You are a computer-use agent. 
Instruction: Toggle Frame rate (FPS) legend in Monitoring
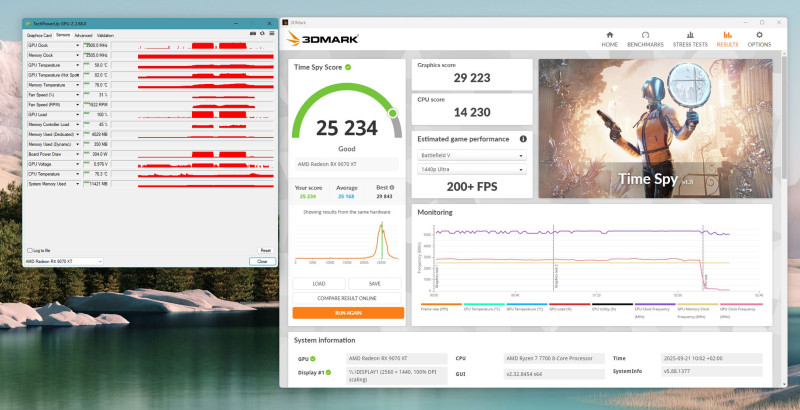tap(441, 307)
